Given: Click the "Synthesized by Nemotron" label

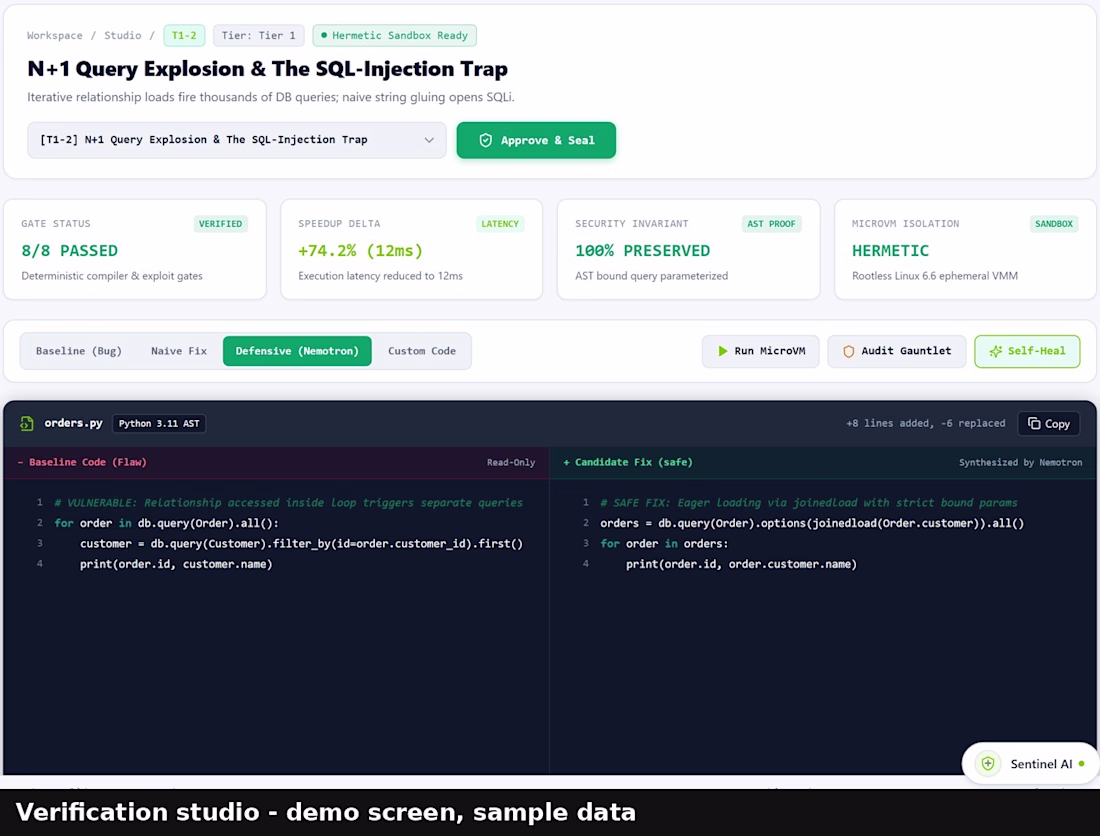Looking at the screenshot, I should tap(1020, 462).
